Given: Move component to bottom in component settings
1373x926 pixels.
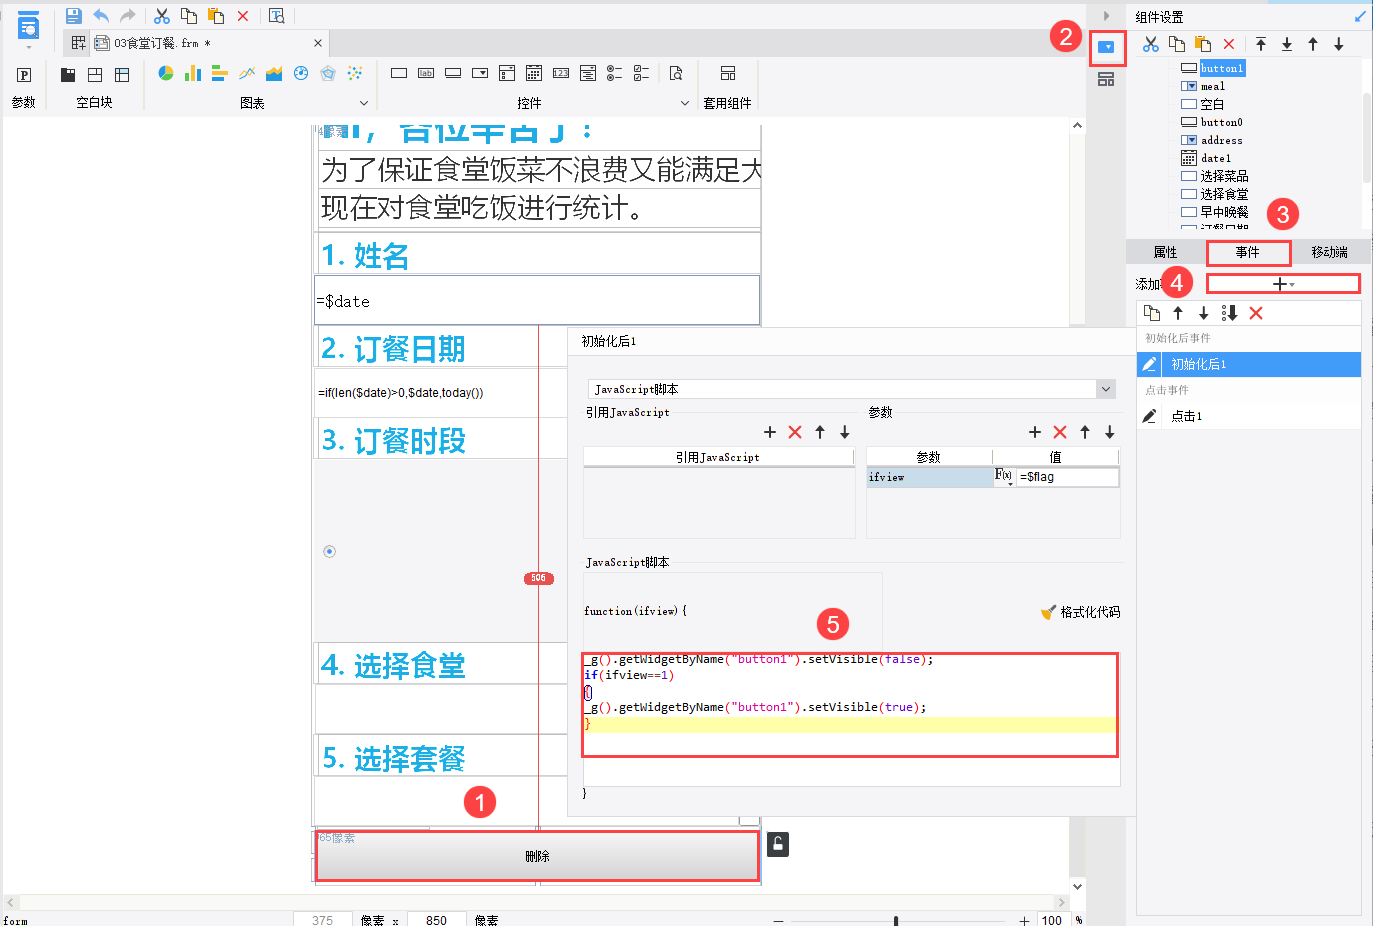Looking at the screenshot, I should pos(1287,44).
